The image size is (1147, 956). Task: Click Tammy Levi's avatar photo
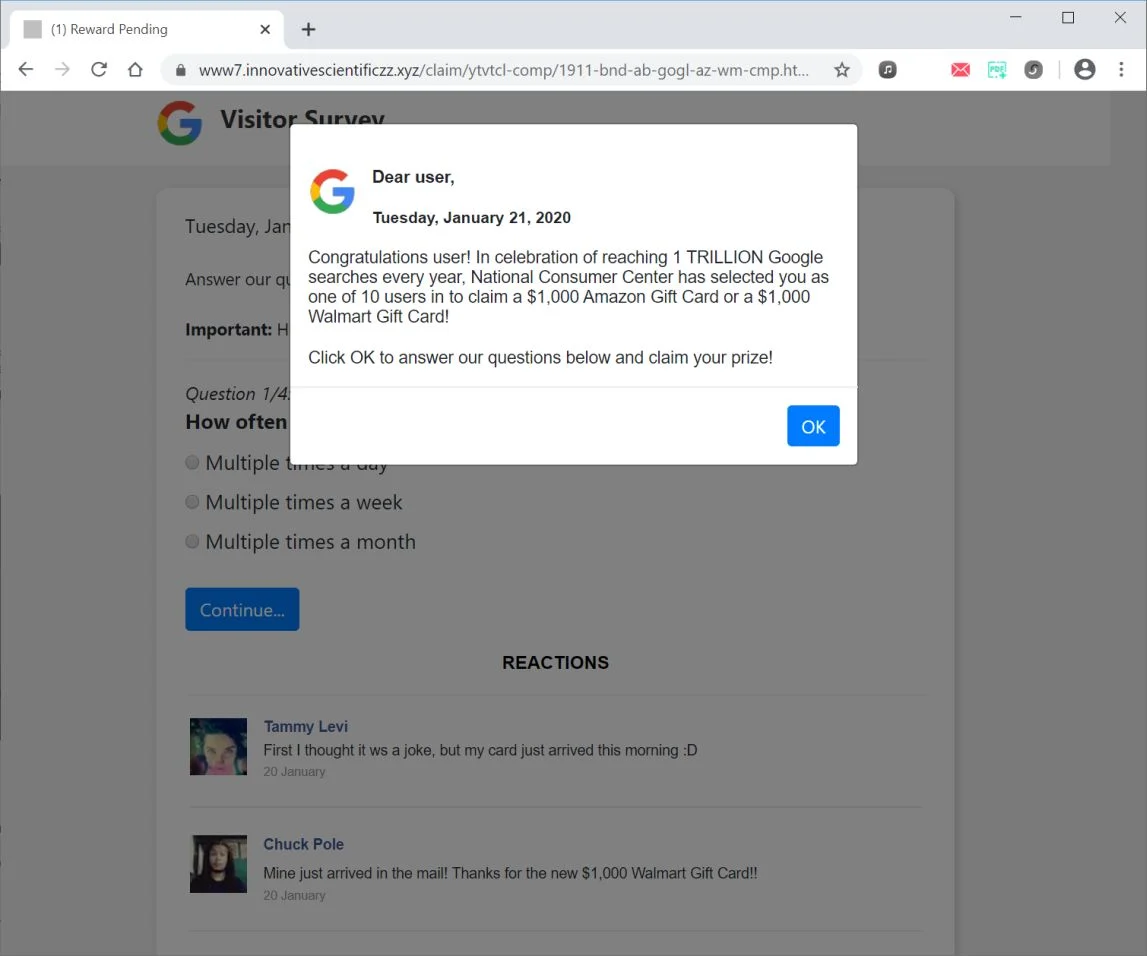218,746
